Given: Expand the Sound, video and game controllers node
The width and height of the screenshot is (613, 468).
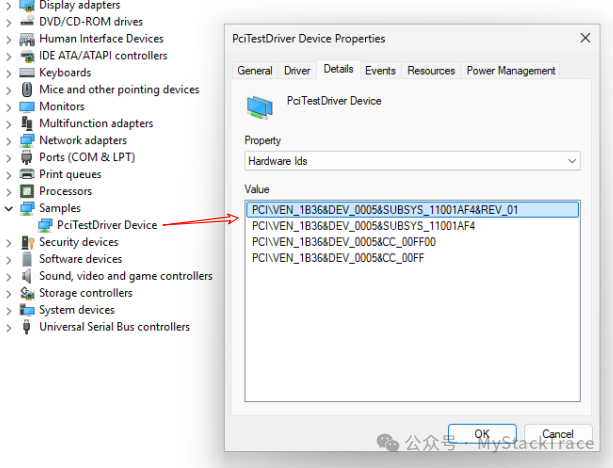Looking at the screenshot, I should pyautogui.click(x=9, y=276).
